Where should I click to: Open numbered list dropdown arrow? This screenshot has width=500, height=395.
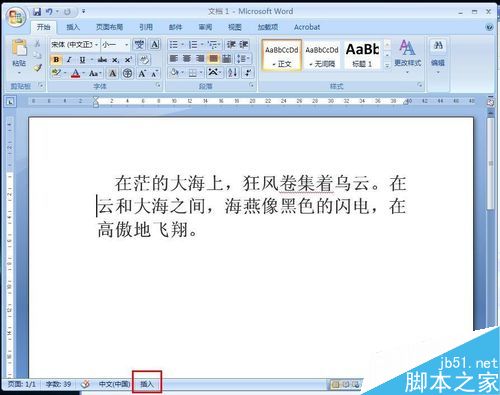point(202,45)
